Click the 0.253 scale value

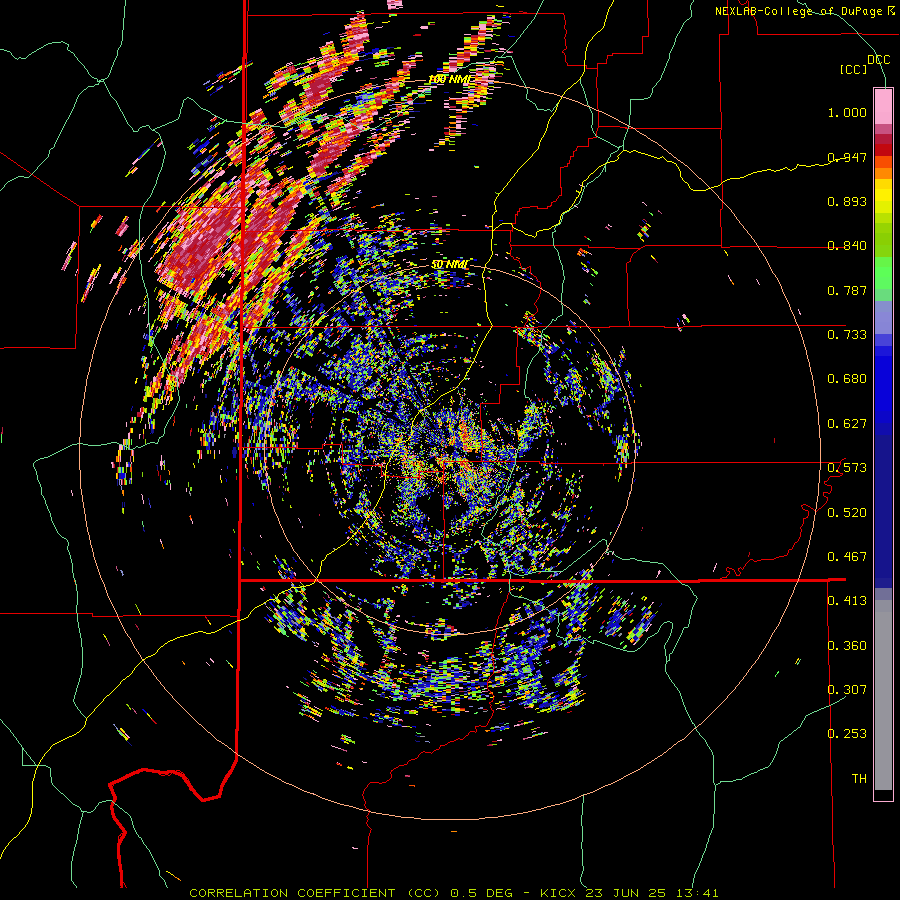847,734
